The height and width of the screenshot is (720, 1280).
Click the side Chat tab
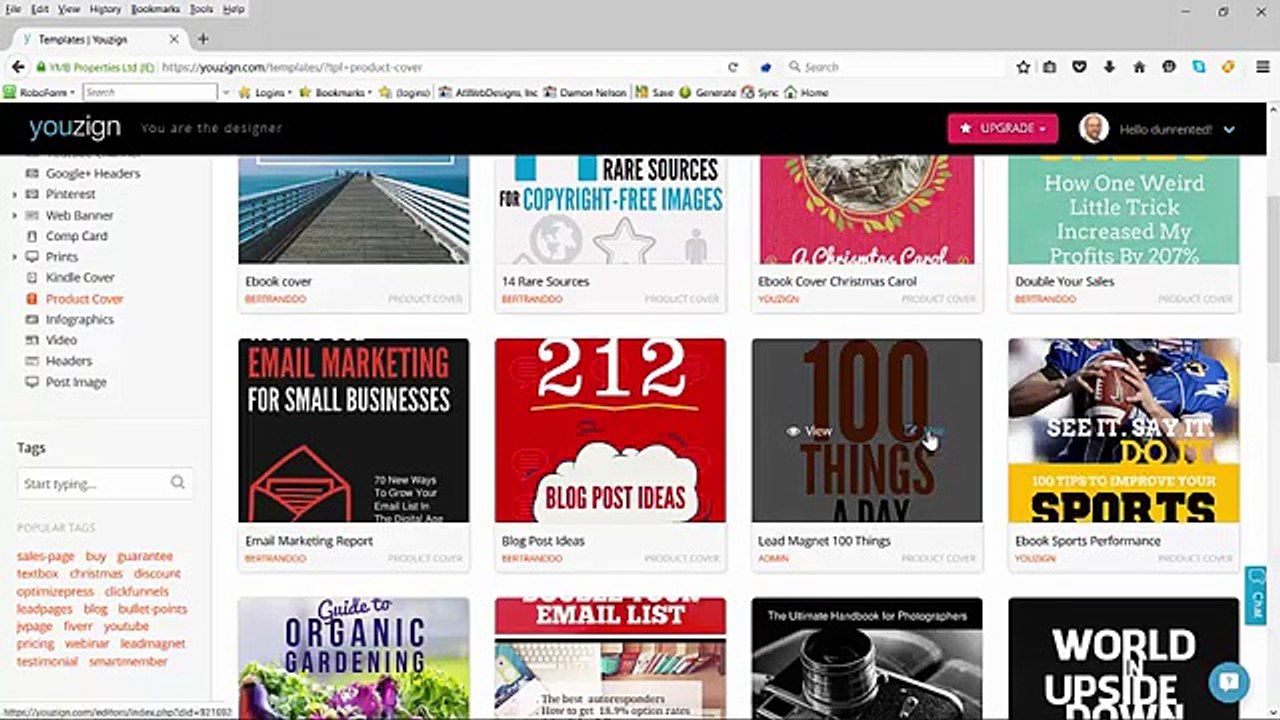tap(1256, 596)
